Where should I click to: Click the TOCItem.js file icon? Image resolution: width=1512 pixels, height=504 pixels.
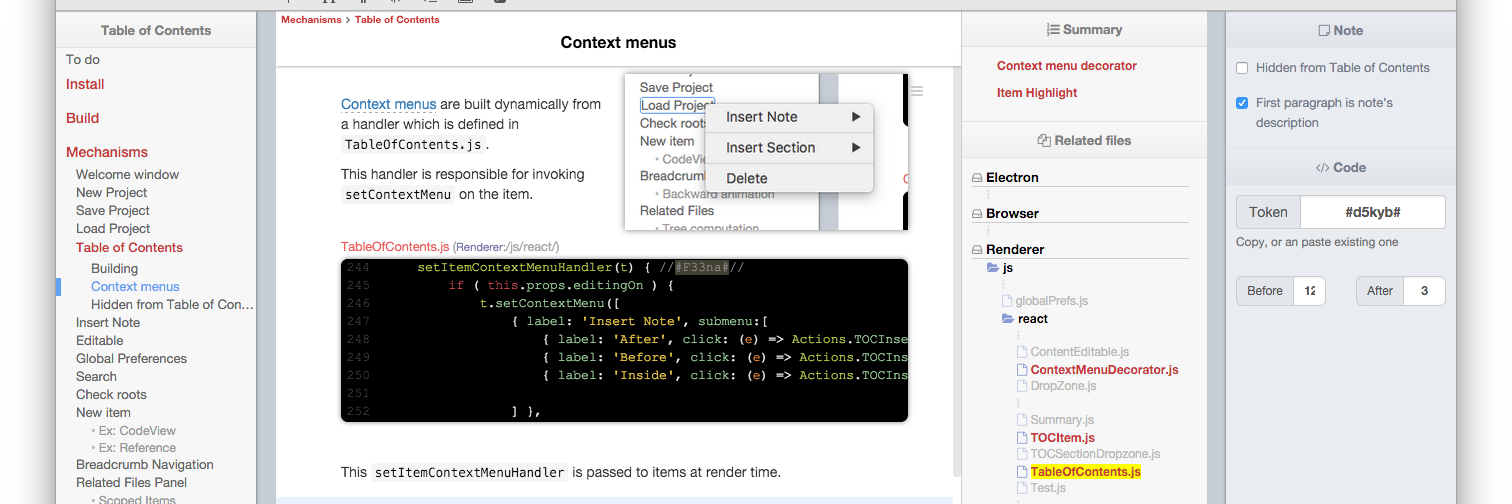pyautogui.click(x=1022, y=438)
